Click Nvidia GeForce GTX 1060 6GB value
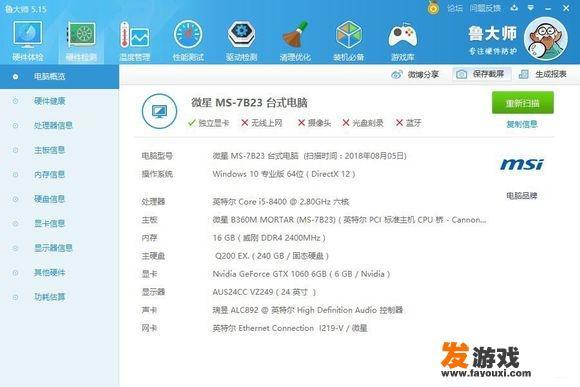The image size is (580, 387). point(301,274)
